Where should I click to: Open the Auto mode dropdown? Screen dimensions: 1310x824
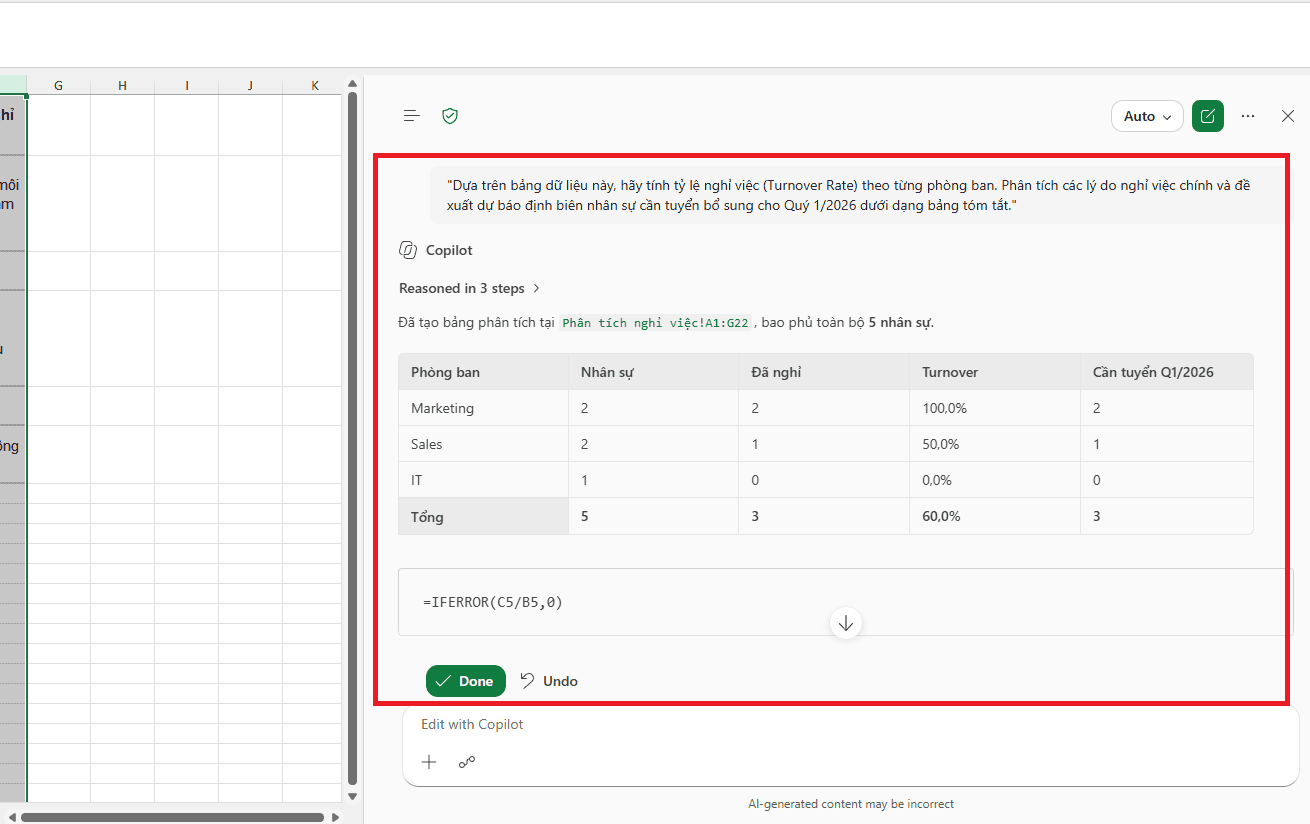point(1147,116)
